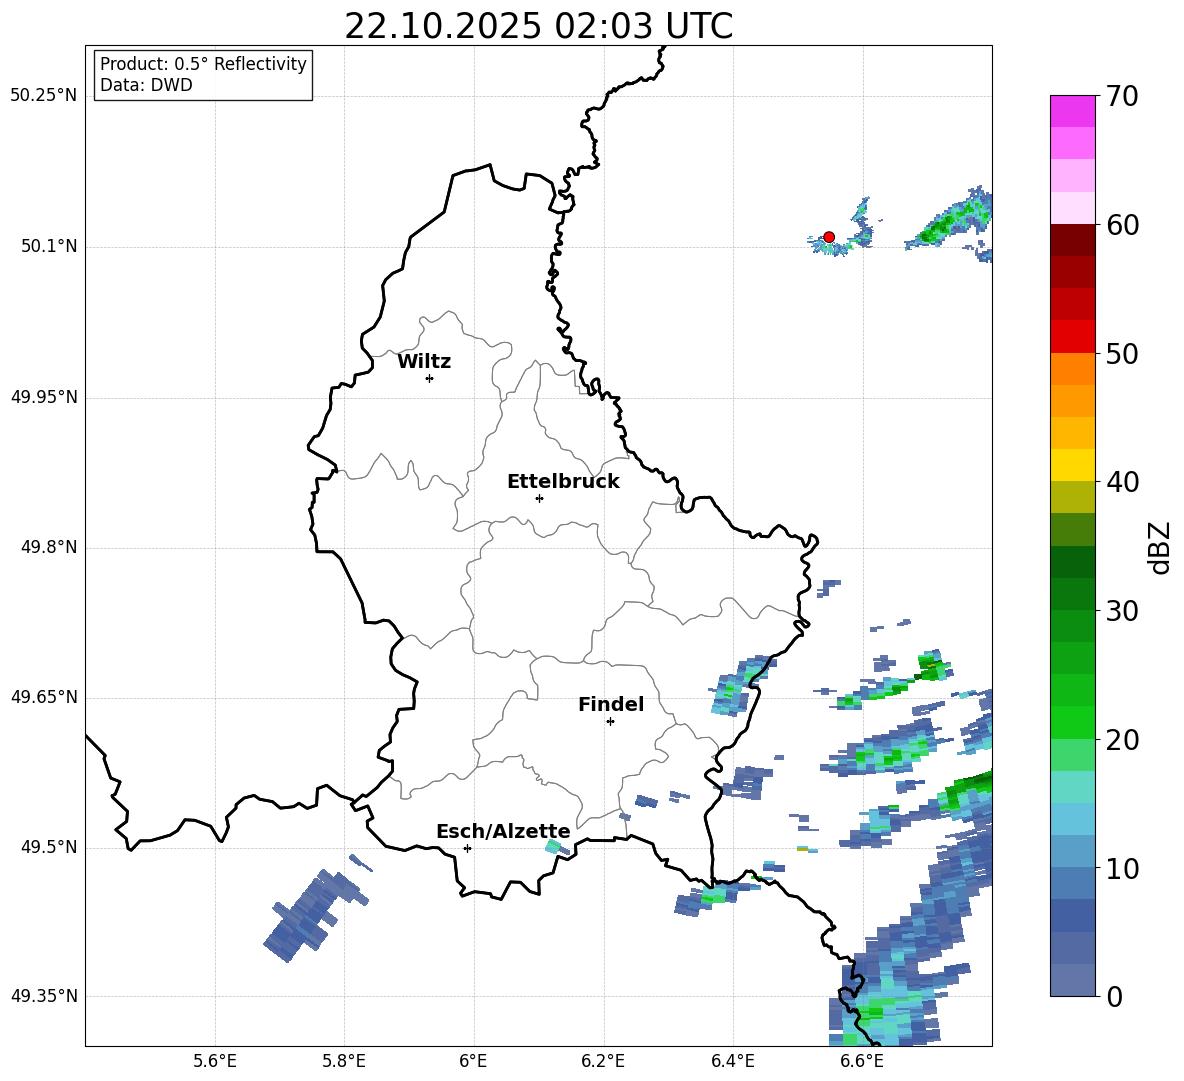Image resolution: width=1184 pixels, height=1081 pixels.
Task: Click the 6.4°E longitude label
Action: [732, 1061]
